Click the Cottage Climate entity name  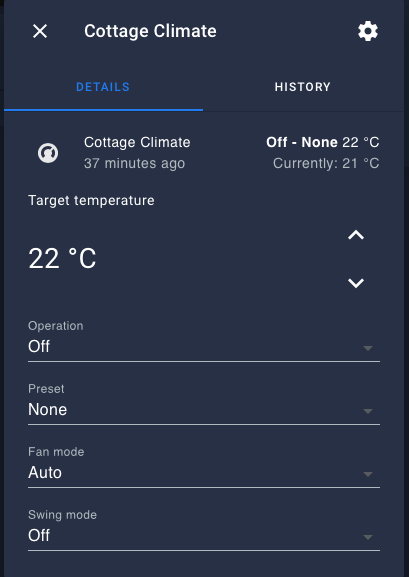137,142
